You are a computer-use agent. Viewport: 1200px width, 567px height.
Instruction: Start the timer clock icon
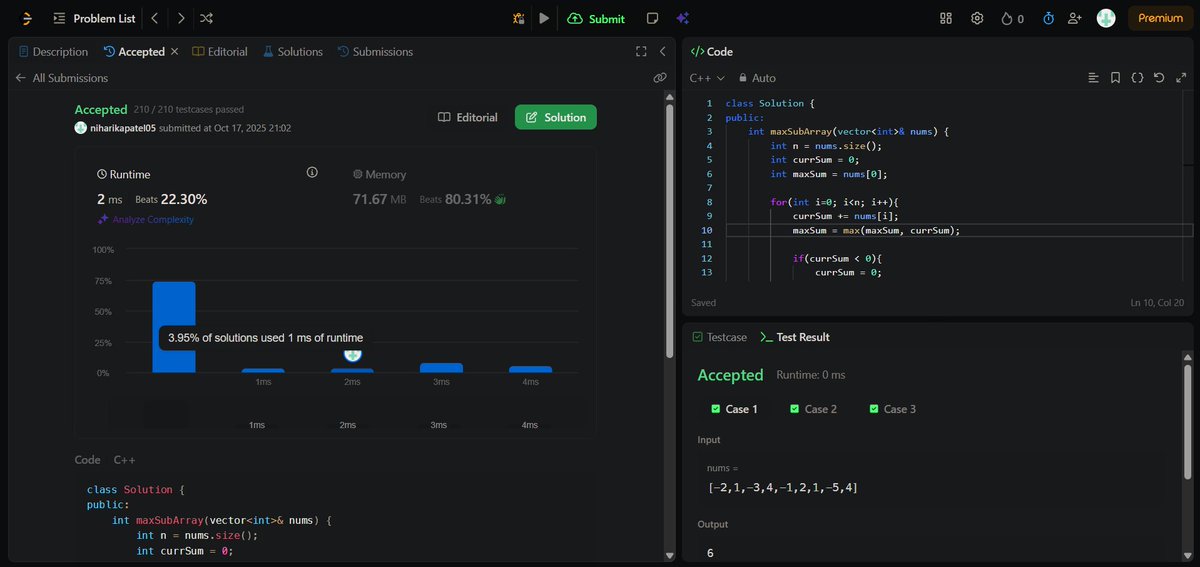pyautogui.click(x=1048, y=18)
